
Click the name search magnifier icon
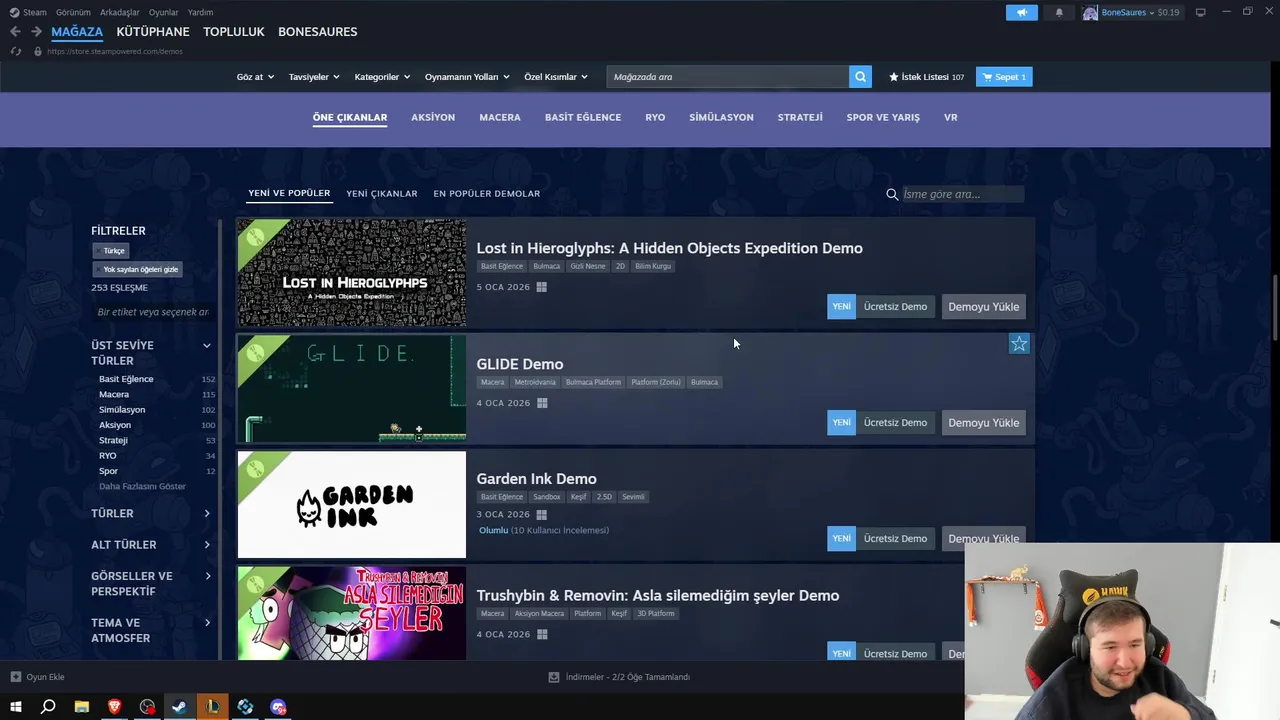tap(892, 194)
